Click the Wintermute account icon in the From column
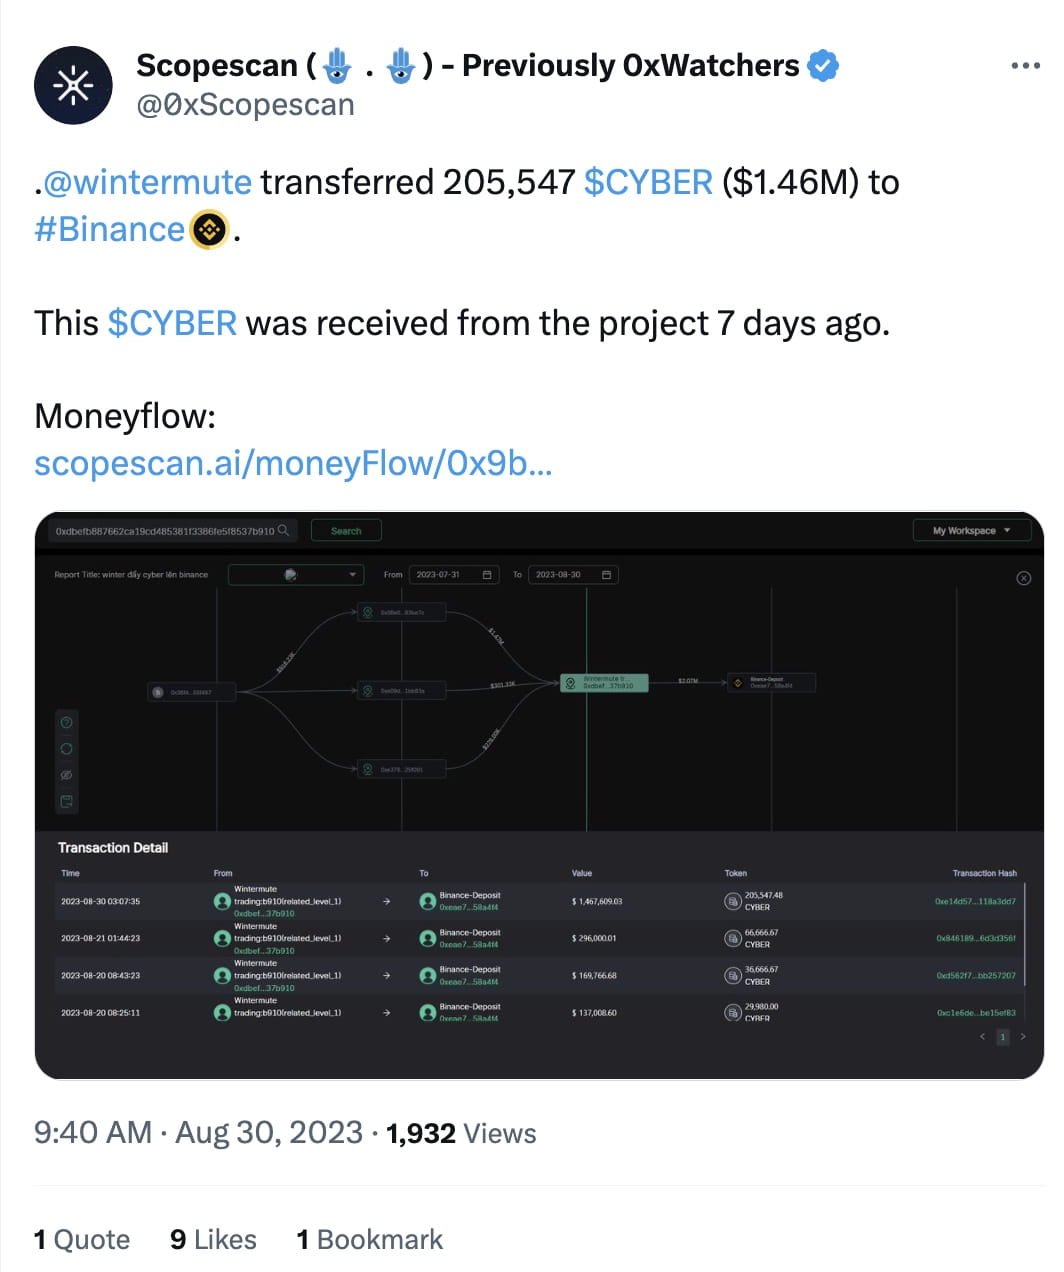 click(222, 901)
